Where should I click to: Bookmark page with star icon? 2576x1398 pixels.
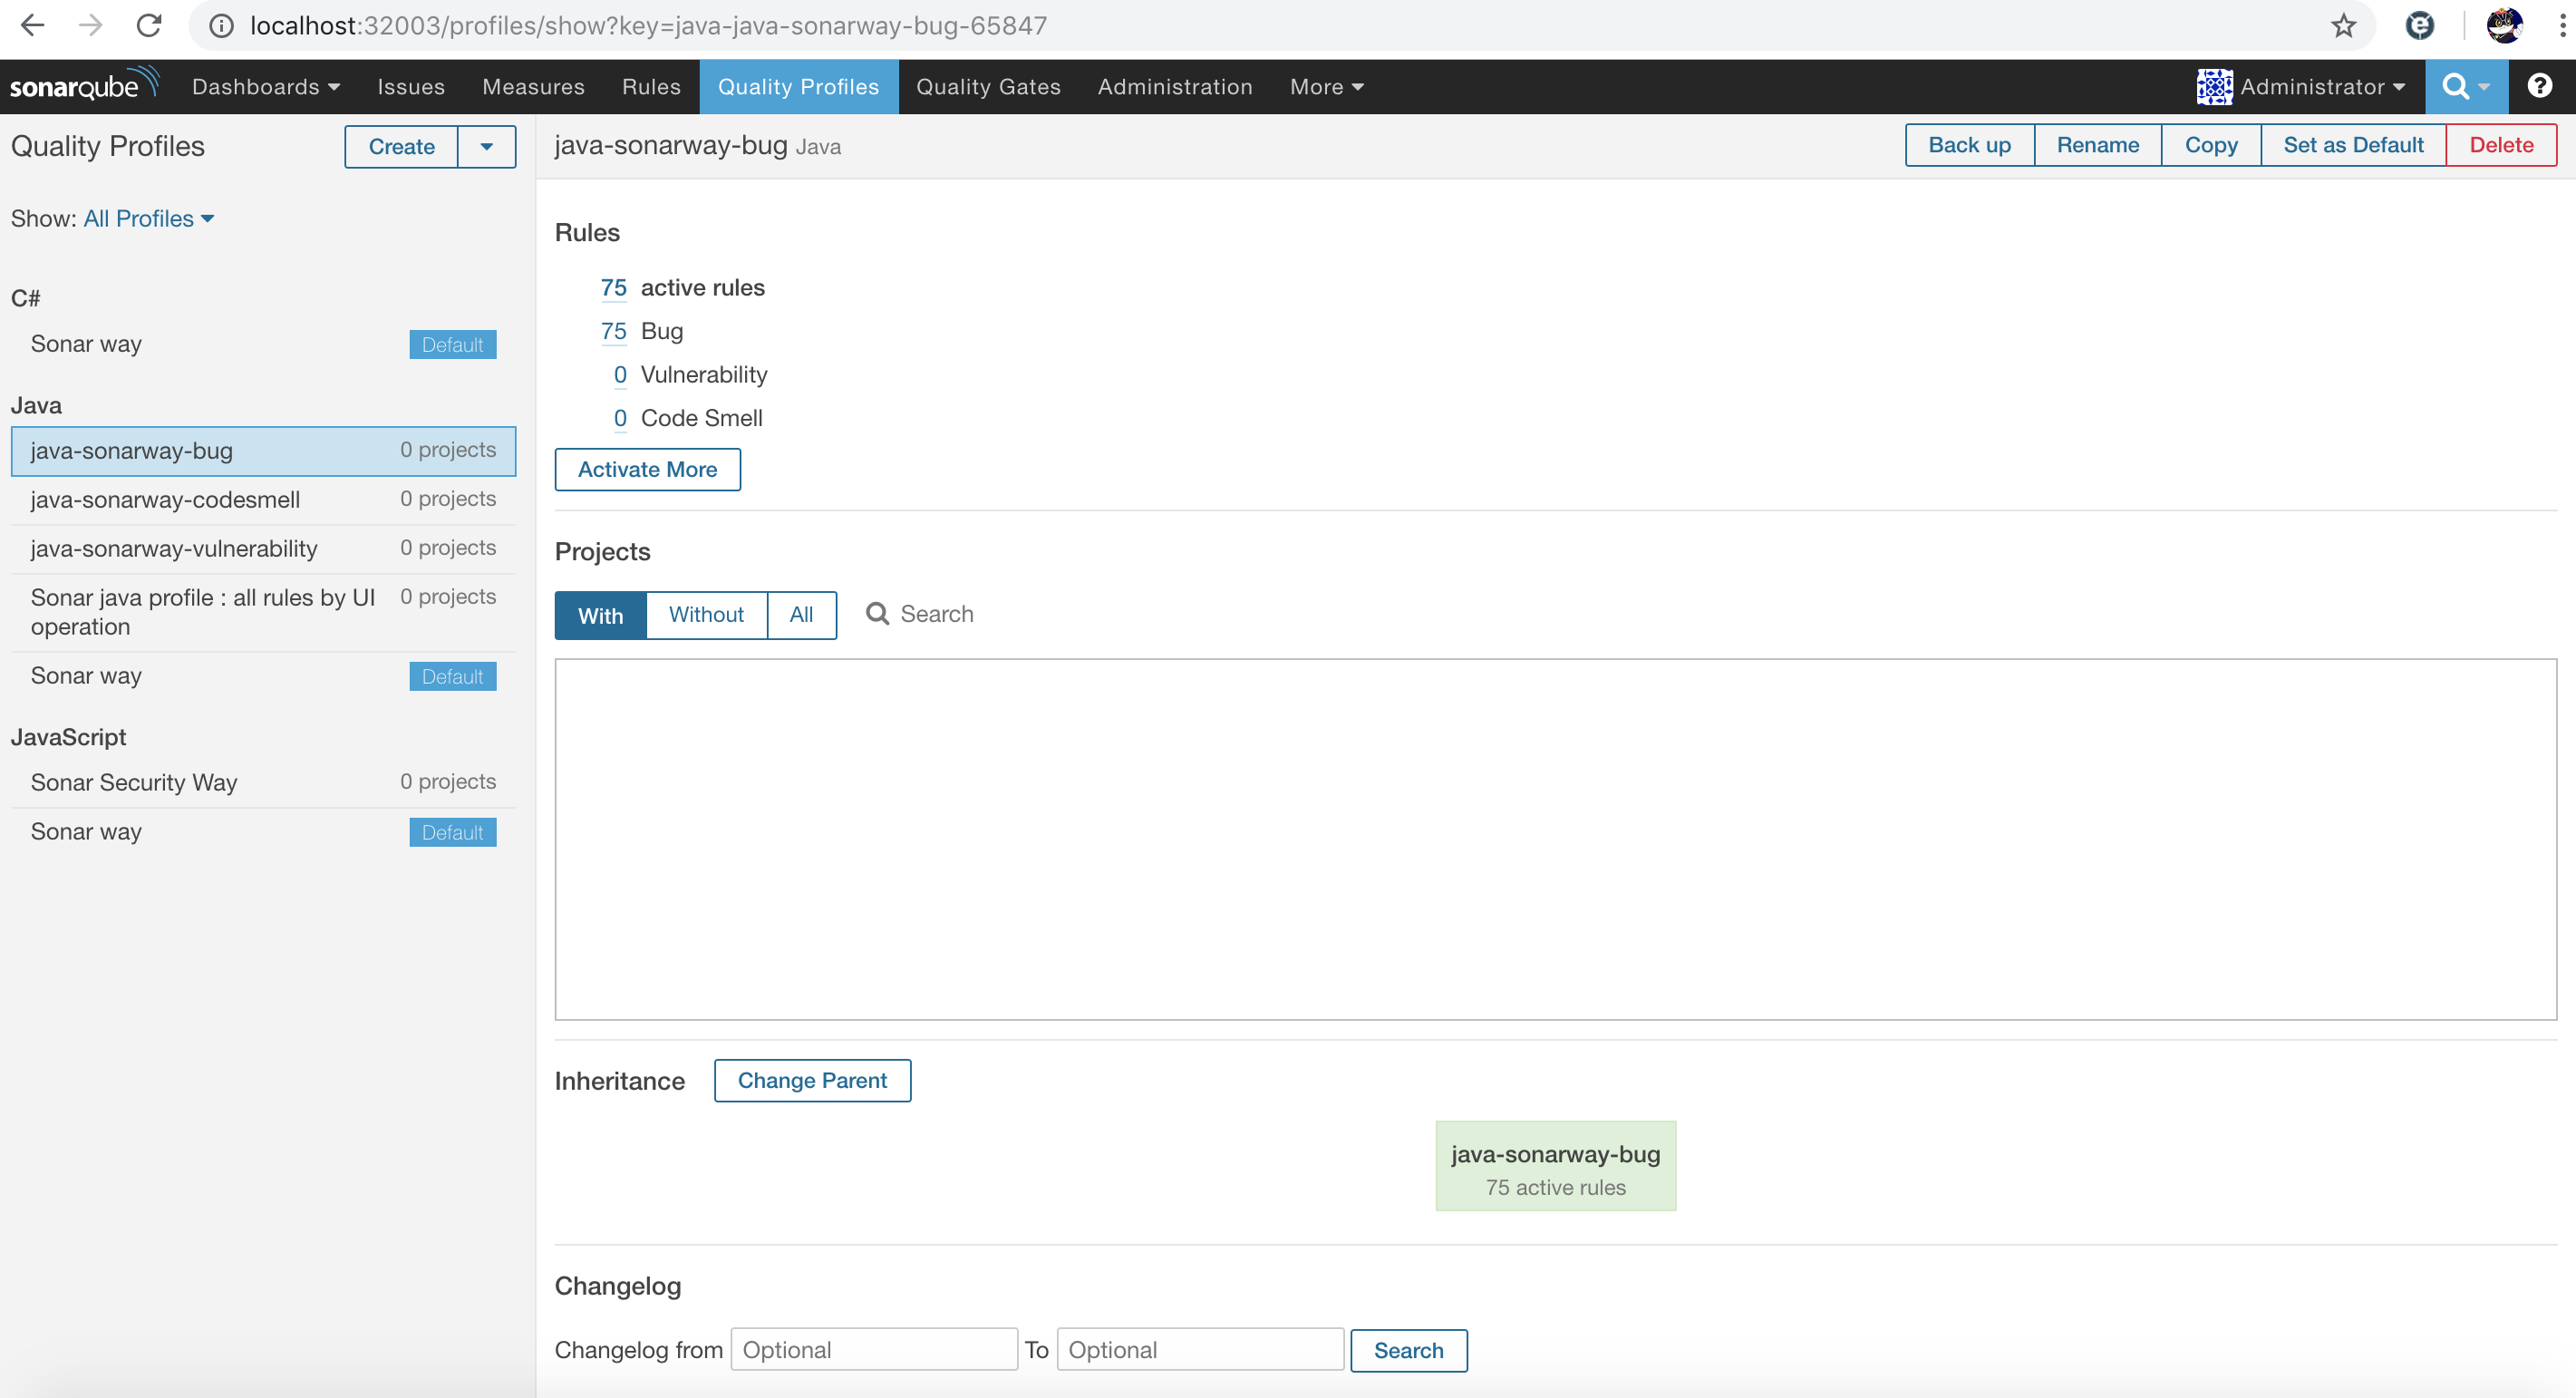point(2343,26)
